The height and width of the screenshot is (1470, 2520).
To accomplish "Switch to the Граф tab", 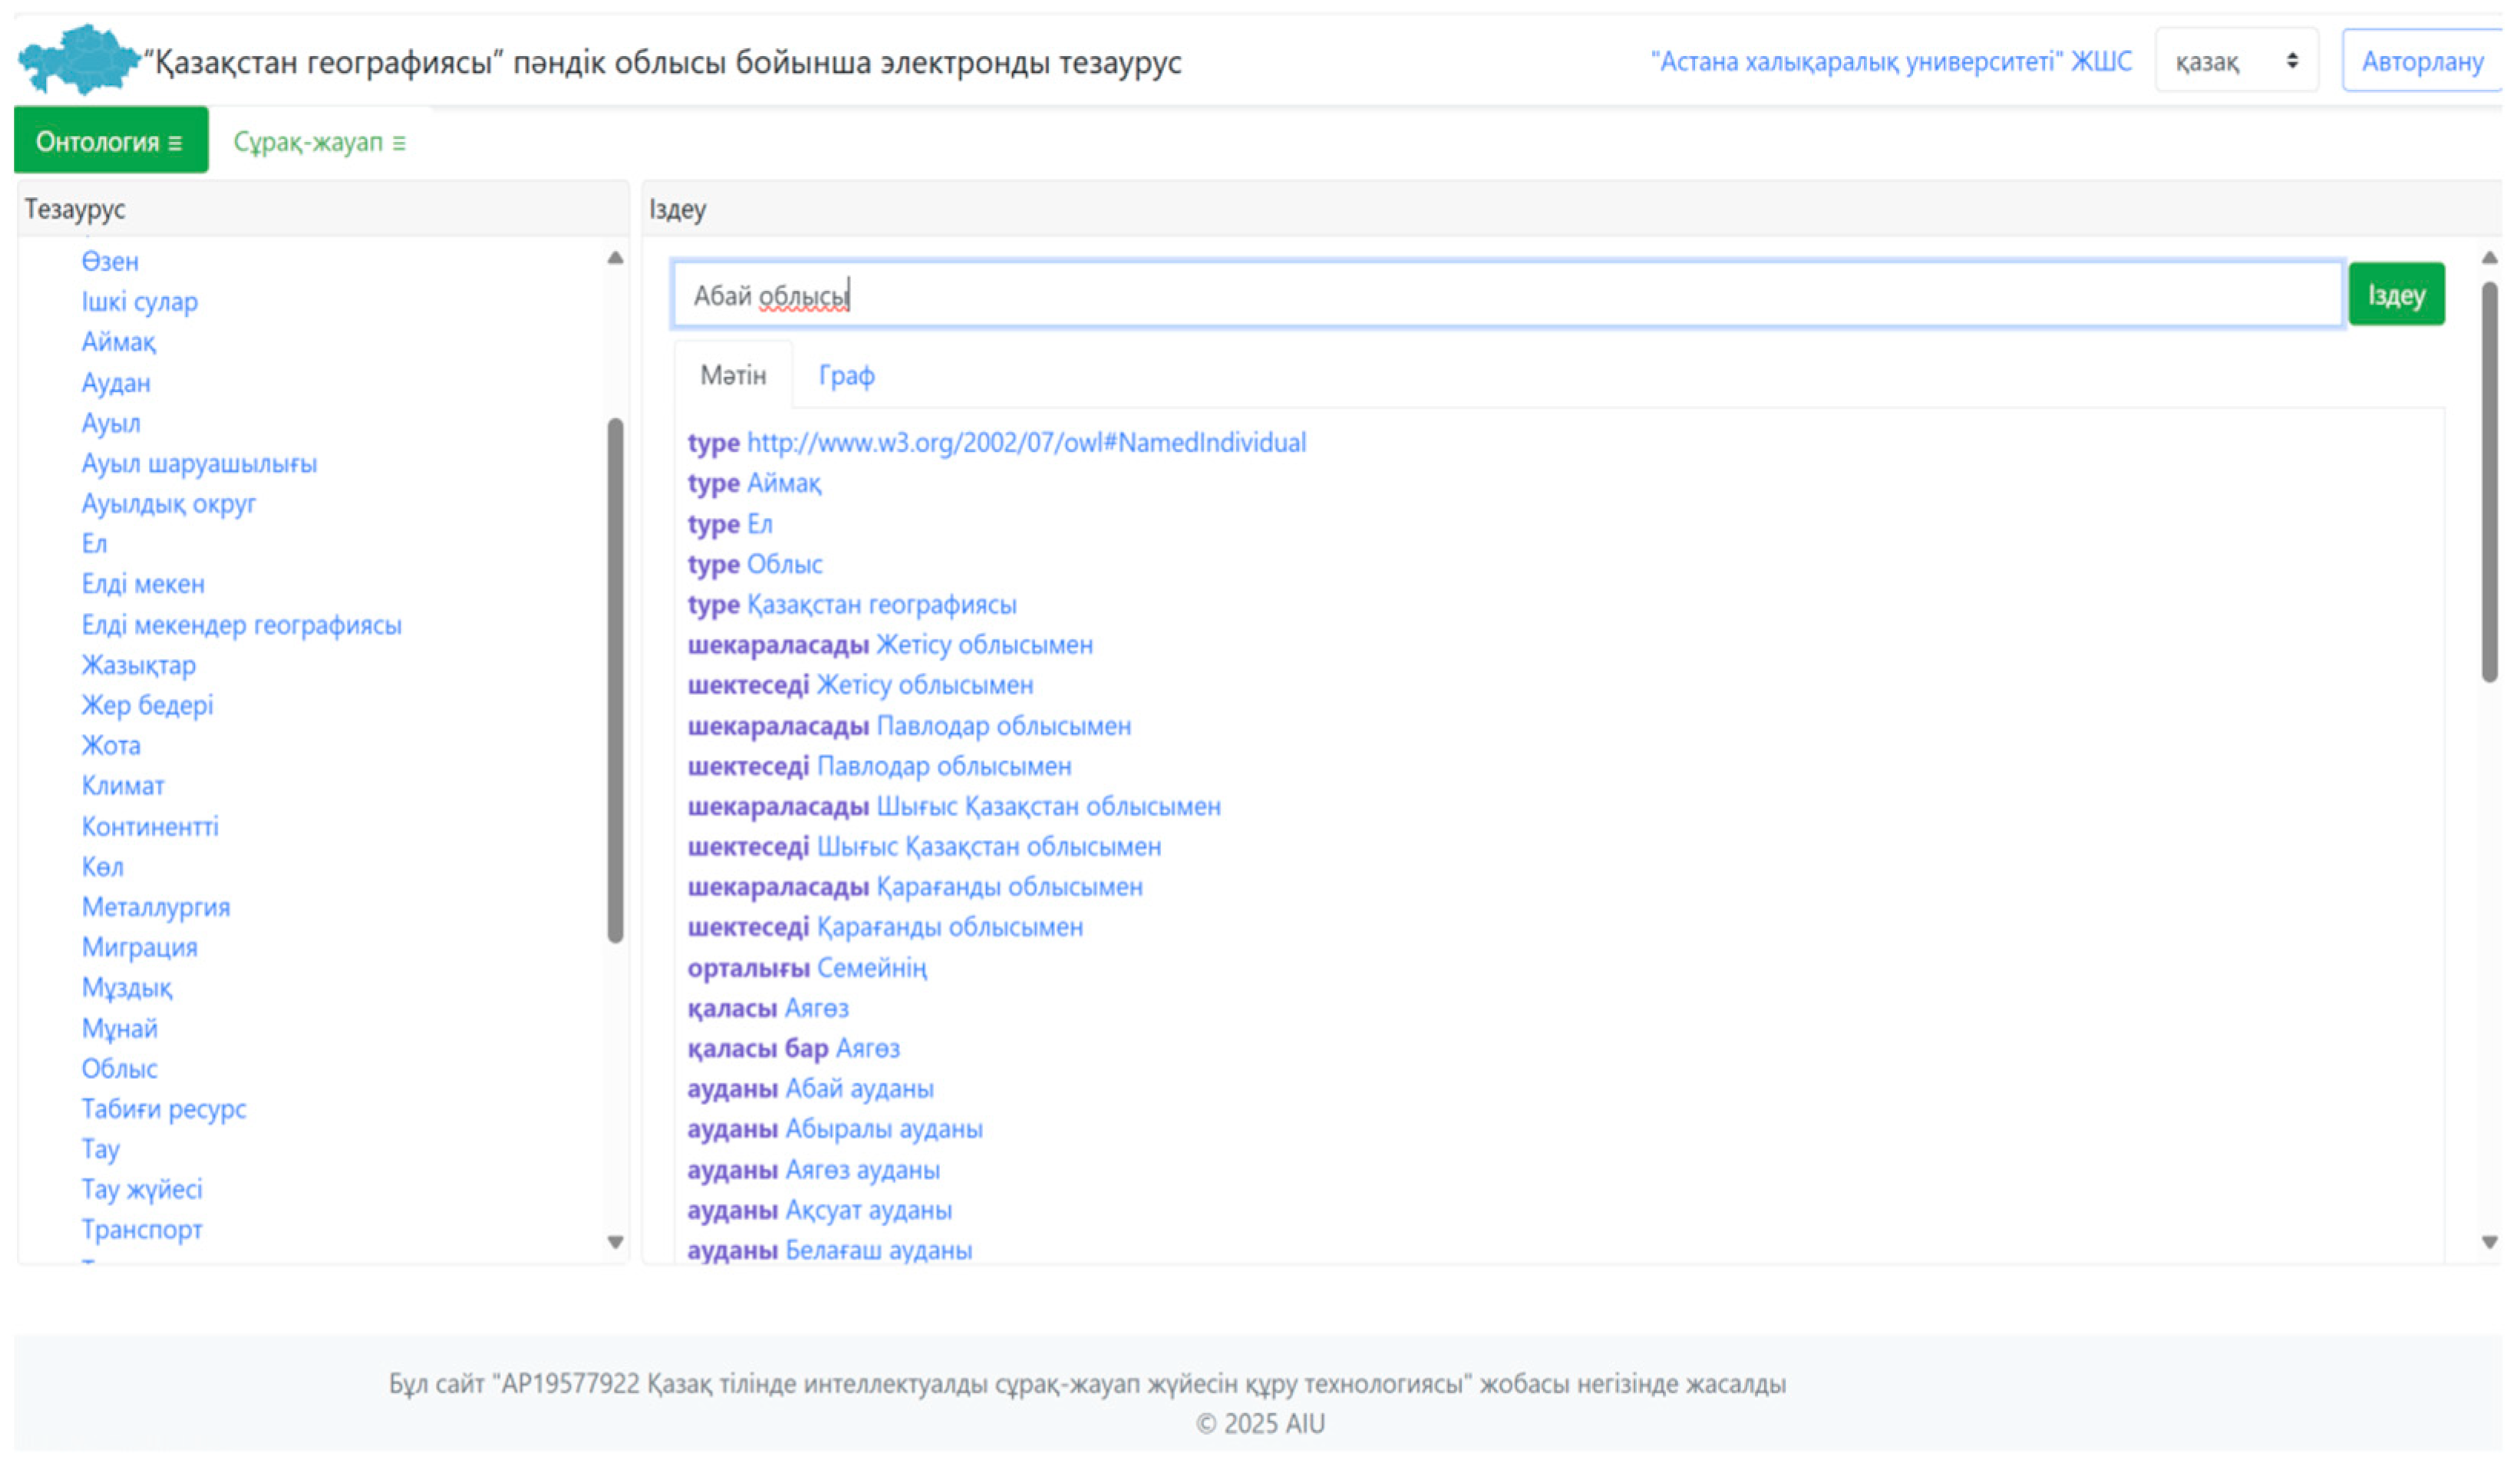I will [x=846, y=376].
